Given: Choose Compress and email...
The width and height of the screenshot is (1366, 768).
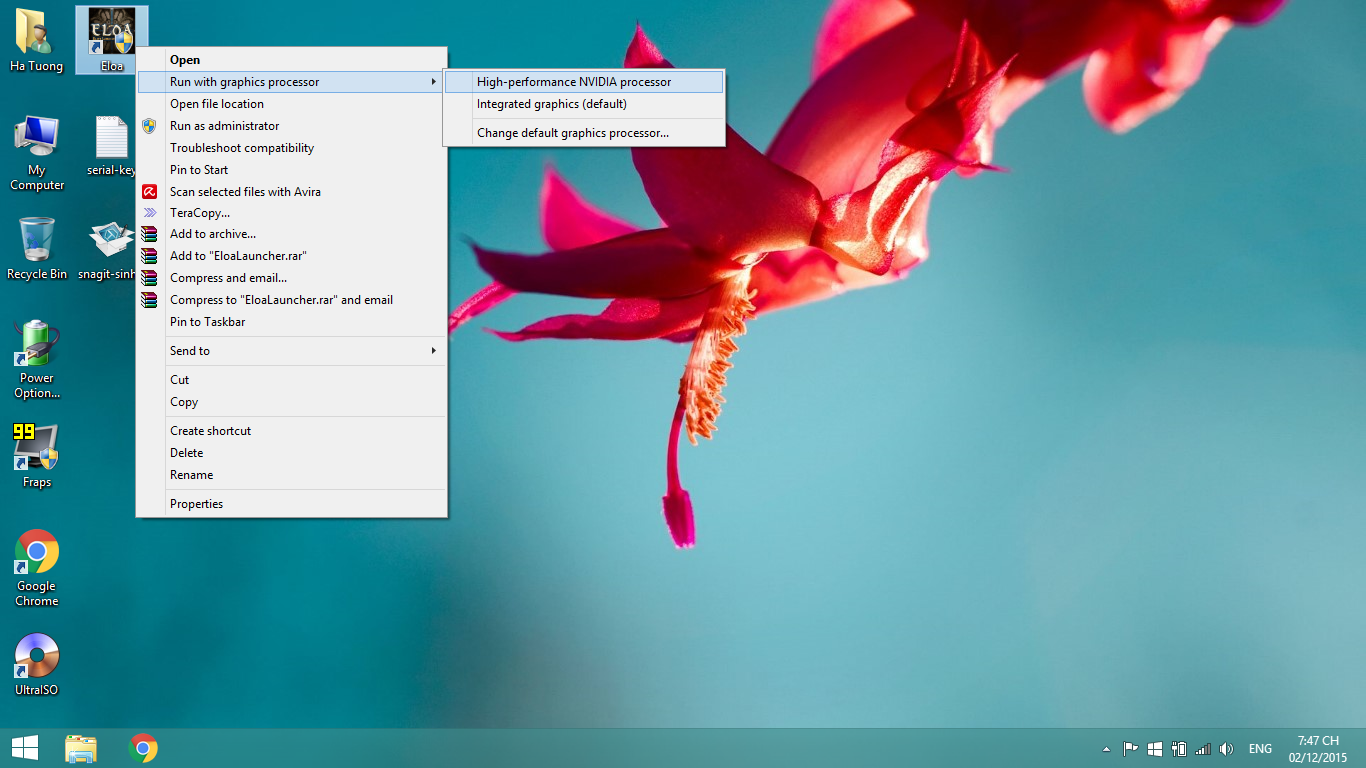Looking at the screenshot, I should 291,278.
